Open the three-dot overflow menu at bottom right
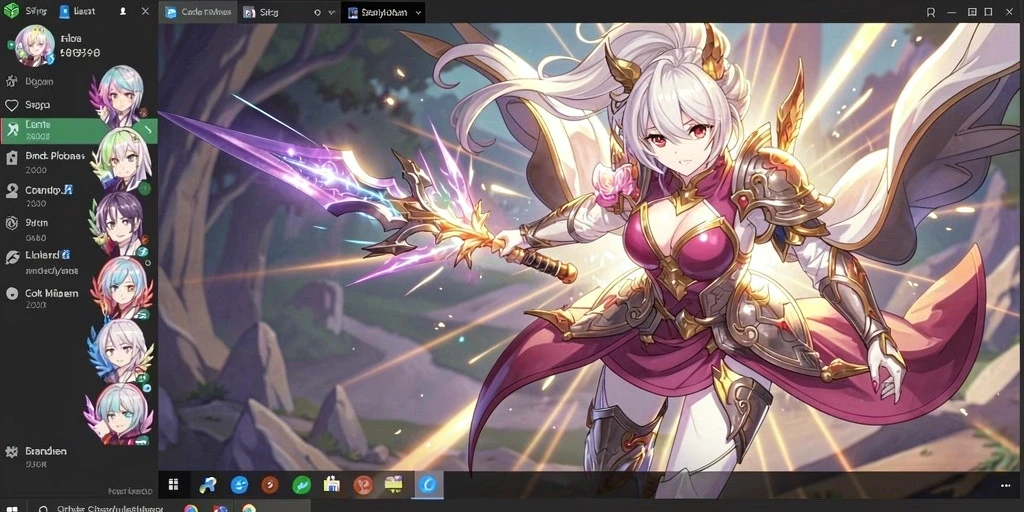The width and height of the screenshot is (1024, 512). tap(1005, 485)
